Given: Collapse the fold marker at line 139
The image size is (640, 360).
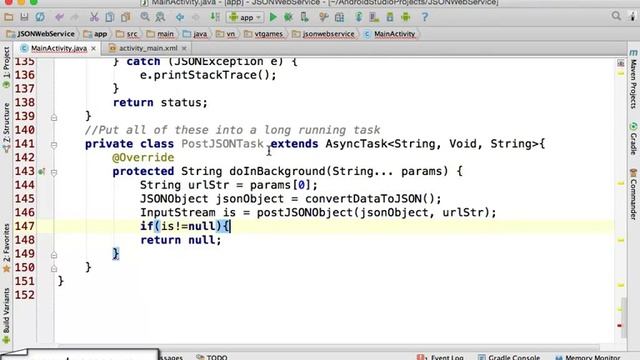Looking at the screenshot, I should tap(54, 118).
